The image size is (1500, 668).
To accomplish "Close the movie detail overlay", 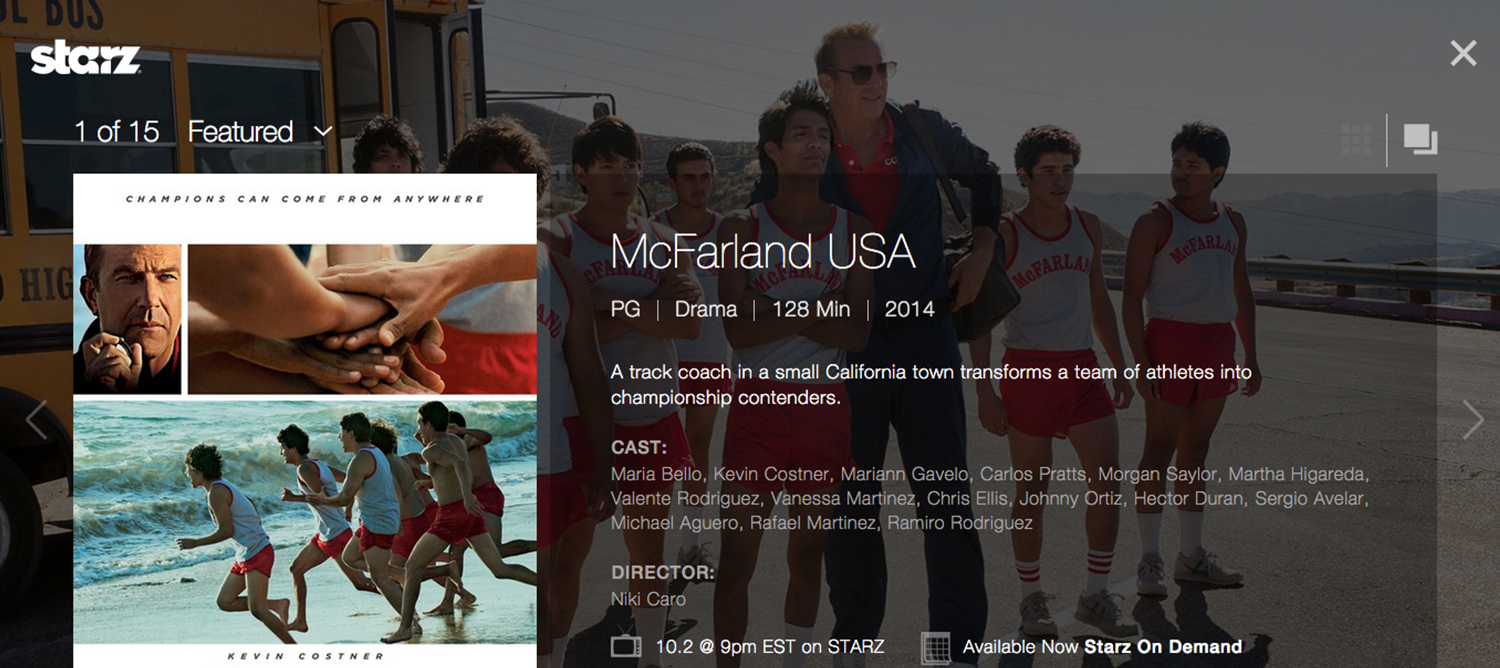I will coord(1463,53).
